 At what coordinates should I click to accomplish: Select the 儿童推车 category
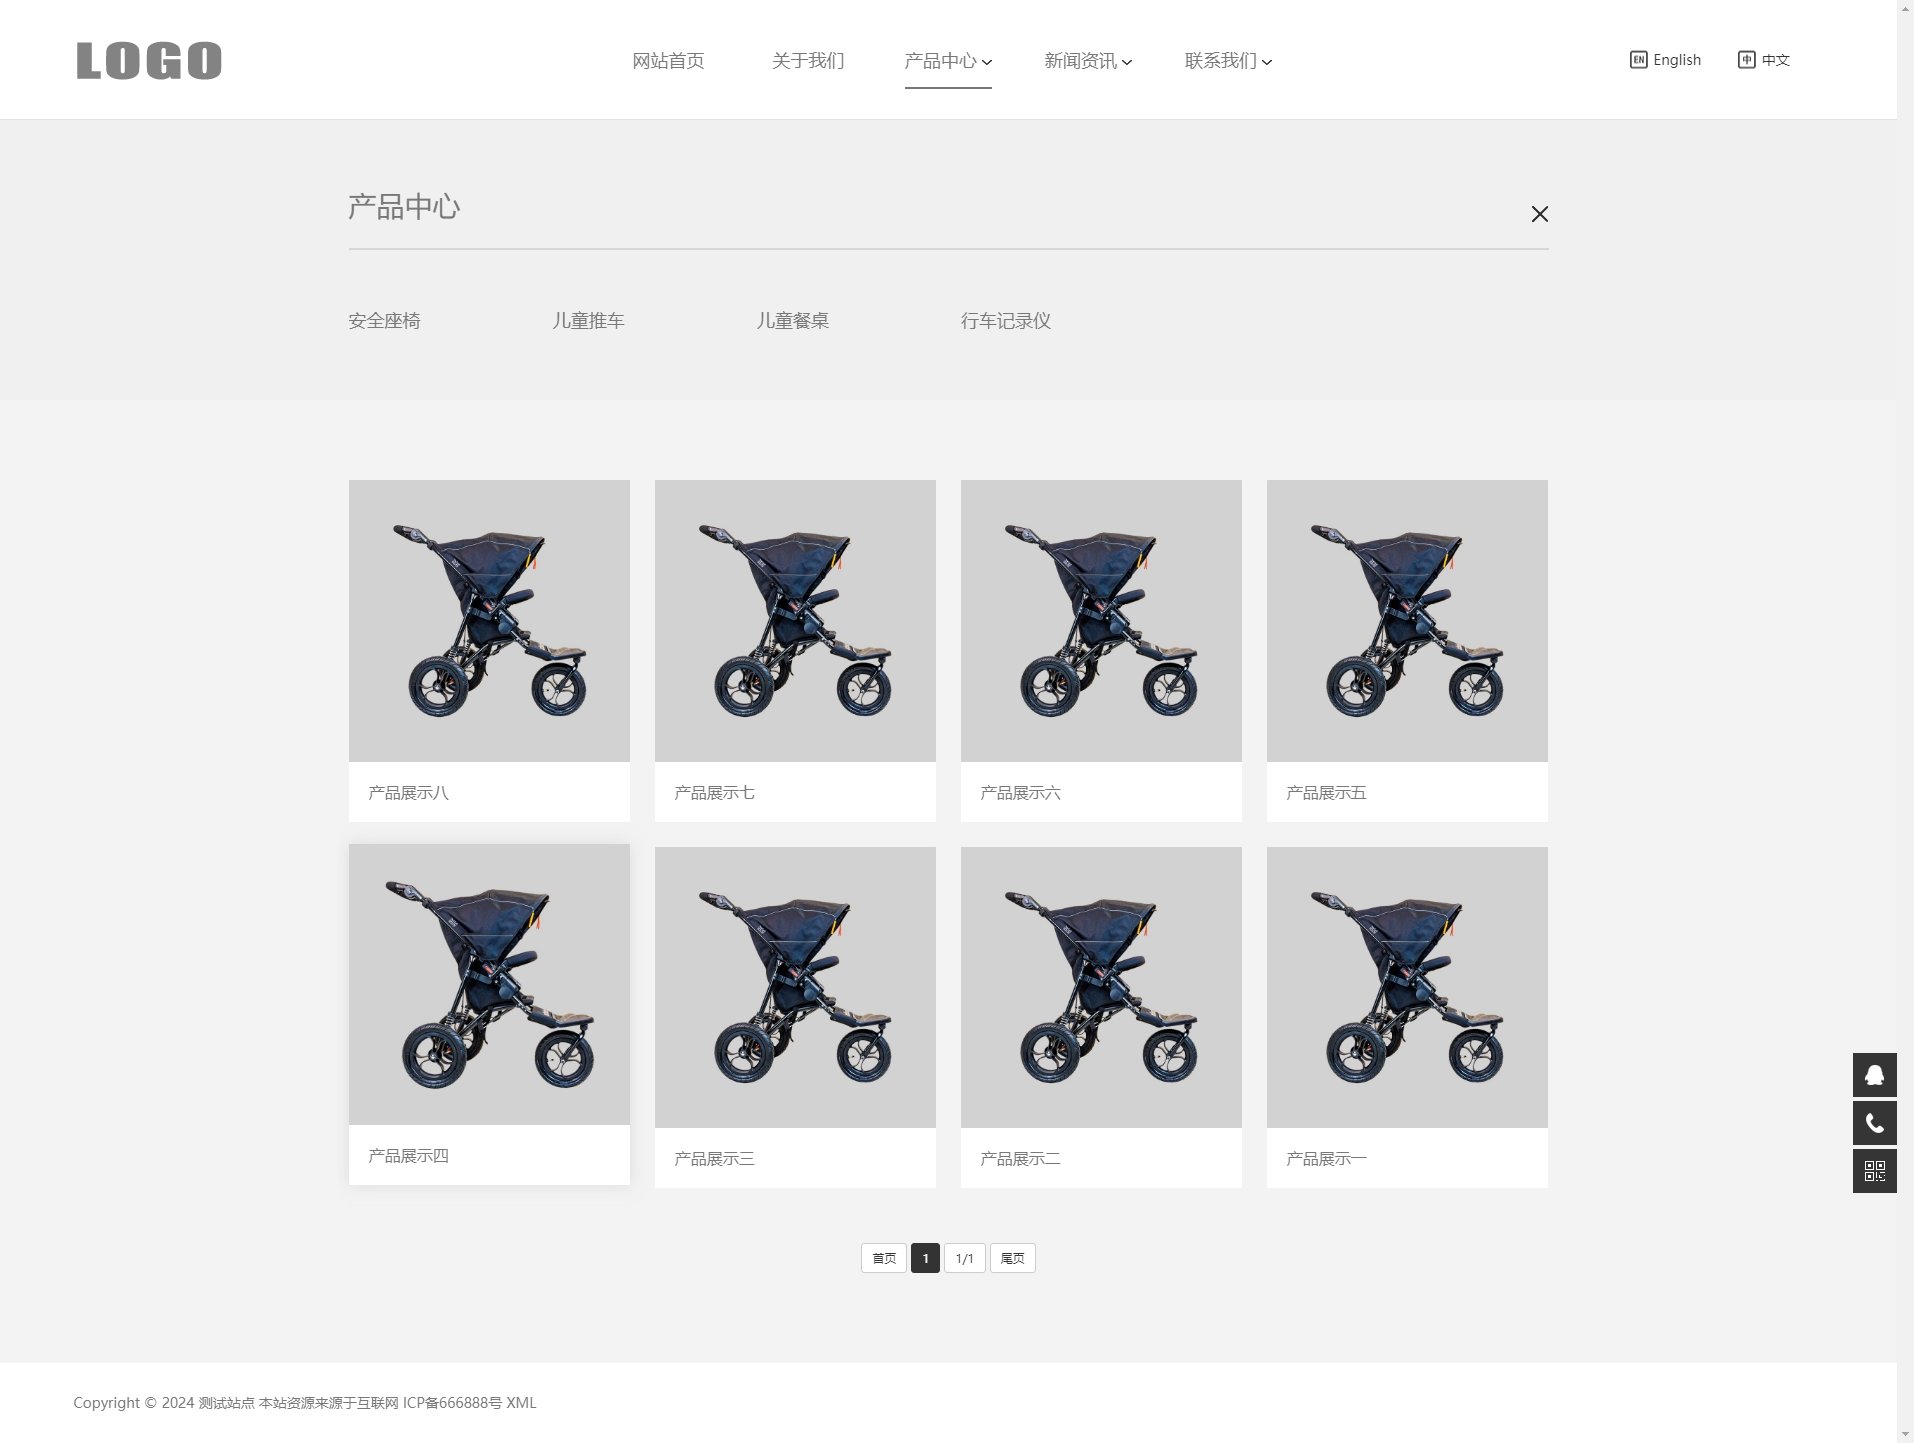(x=588, y=321)
